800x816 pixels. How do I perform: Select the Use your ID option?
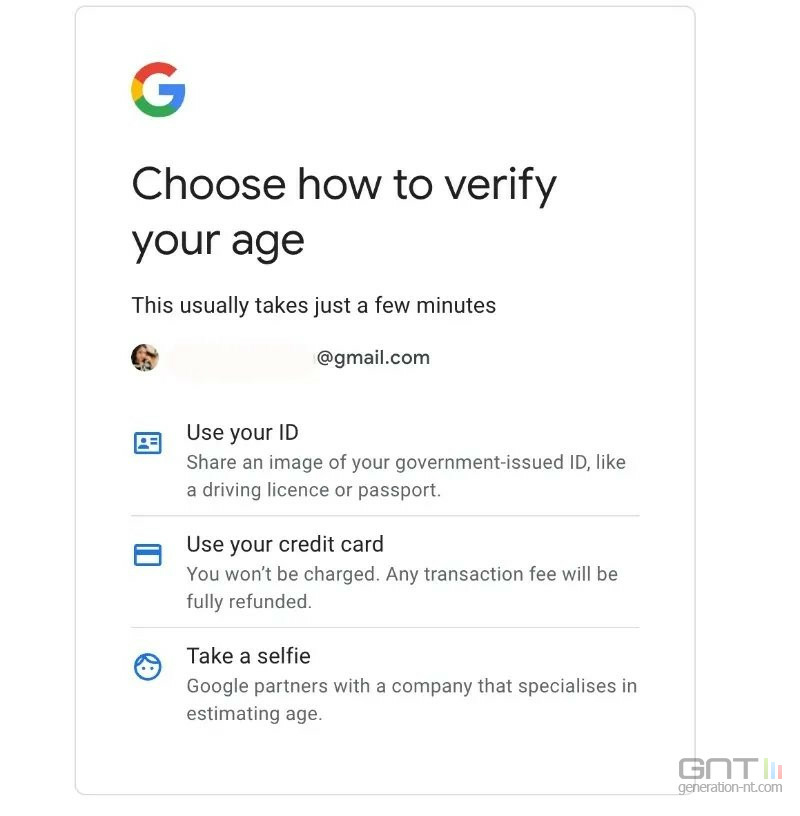pos(243,433)
